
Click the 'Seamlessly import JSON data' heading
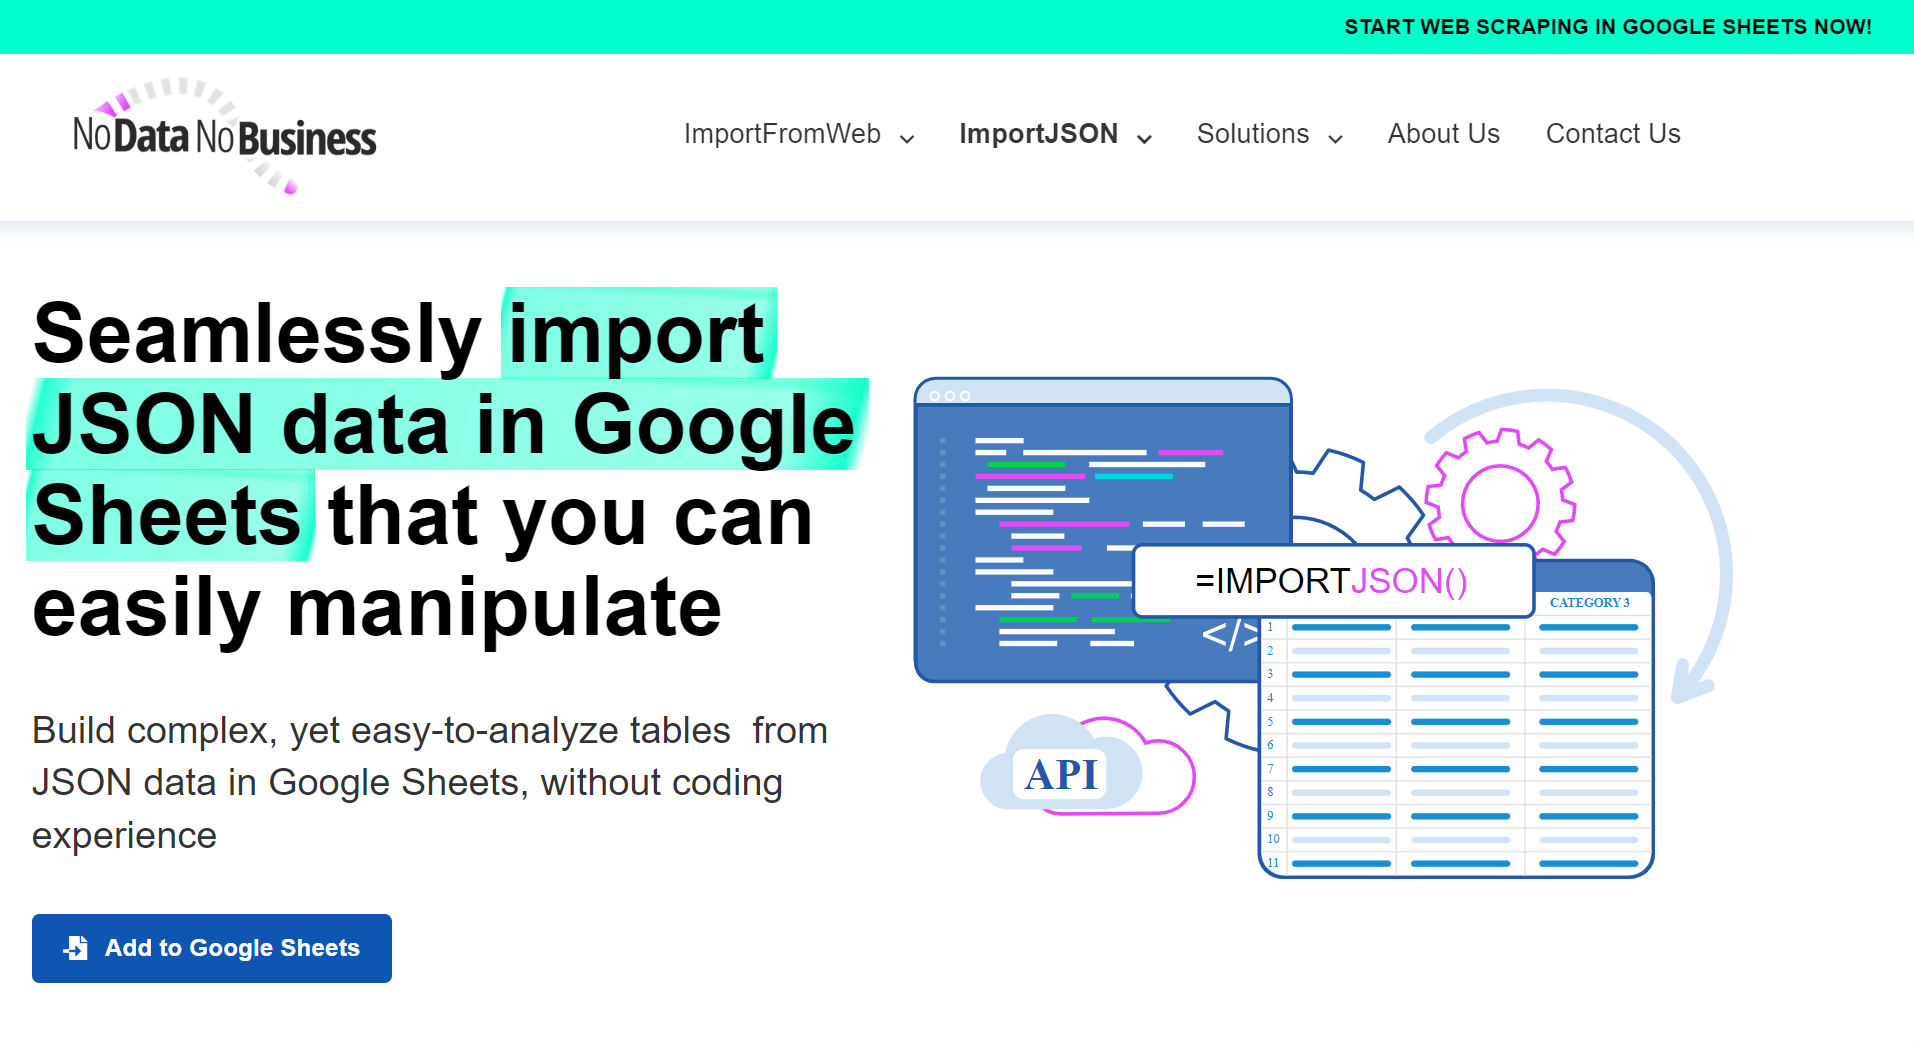[445, 470]
